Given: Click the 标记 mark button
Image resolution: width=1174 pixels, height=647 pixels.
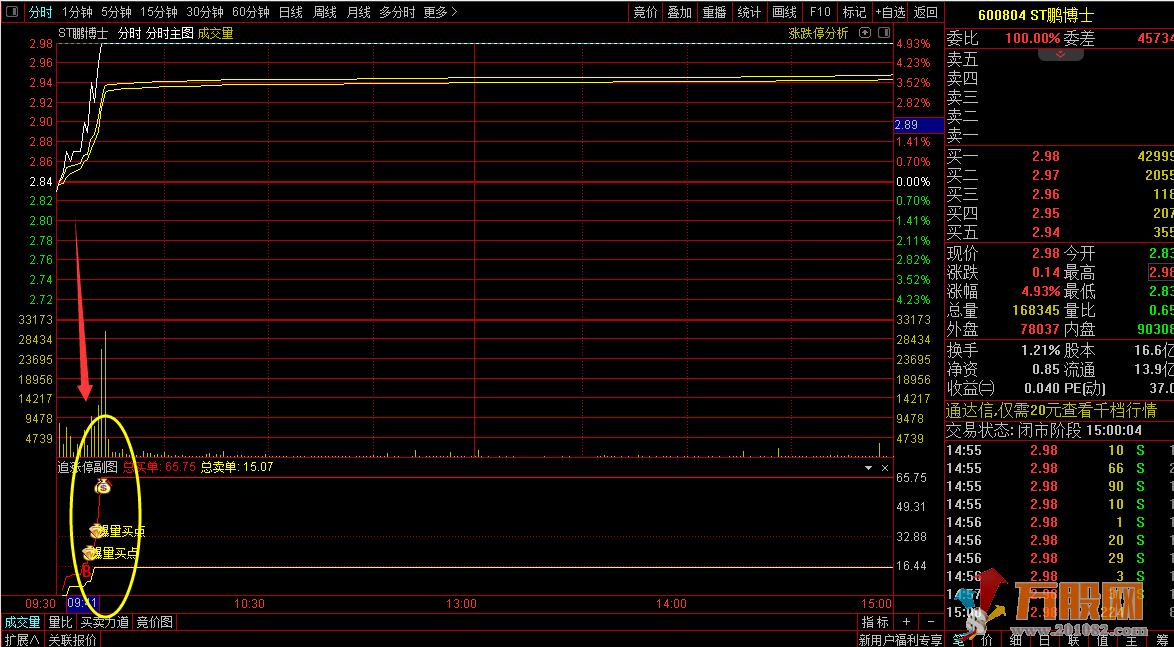Looking at the screenshot, I should click(x=854, y=12).
